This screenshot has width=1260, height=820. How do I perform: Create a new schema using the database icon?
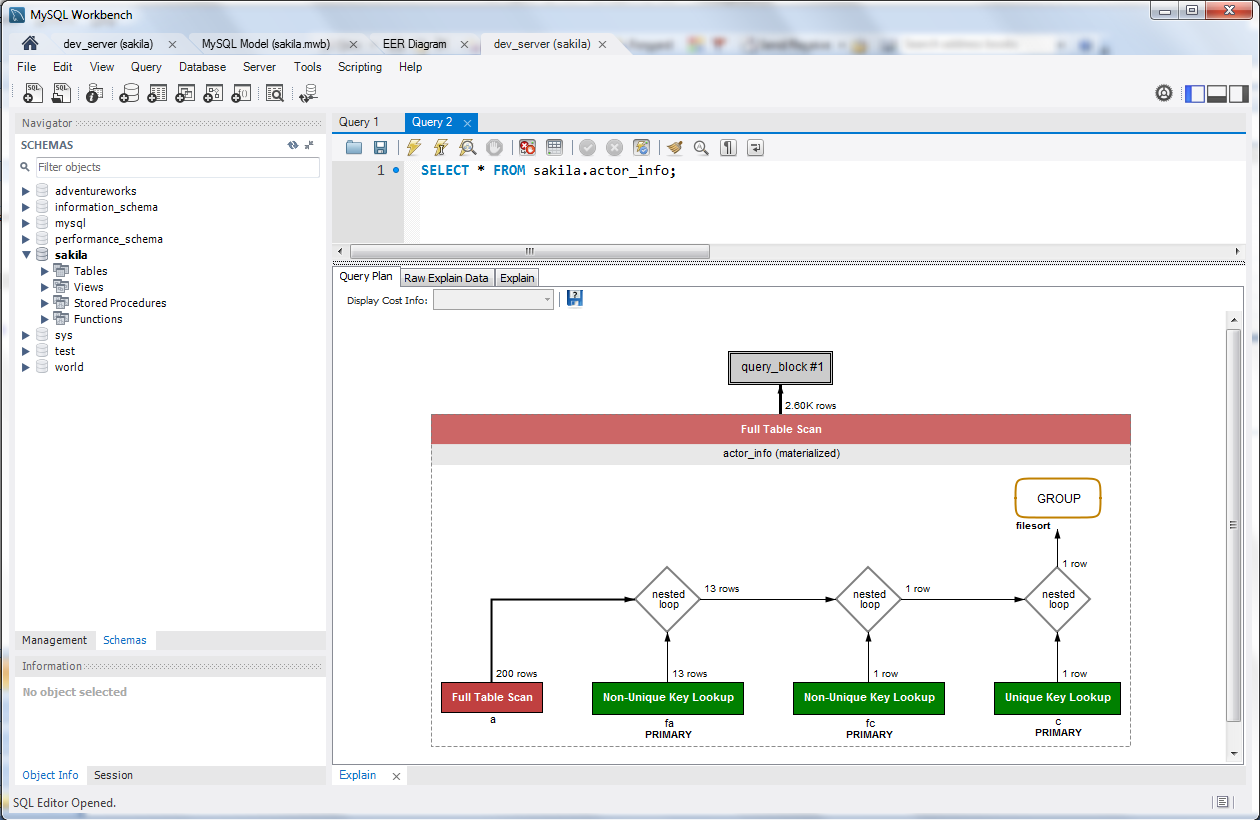coord(129,94)
